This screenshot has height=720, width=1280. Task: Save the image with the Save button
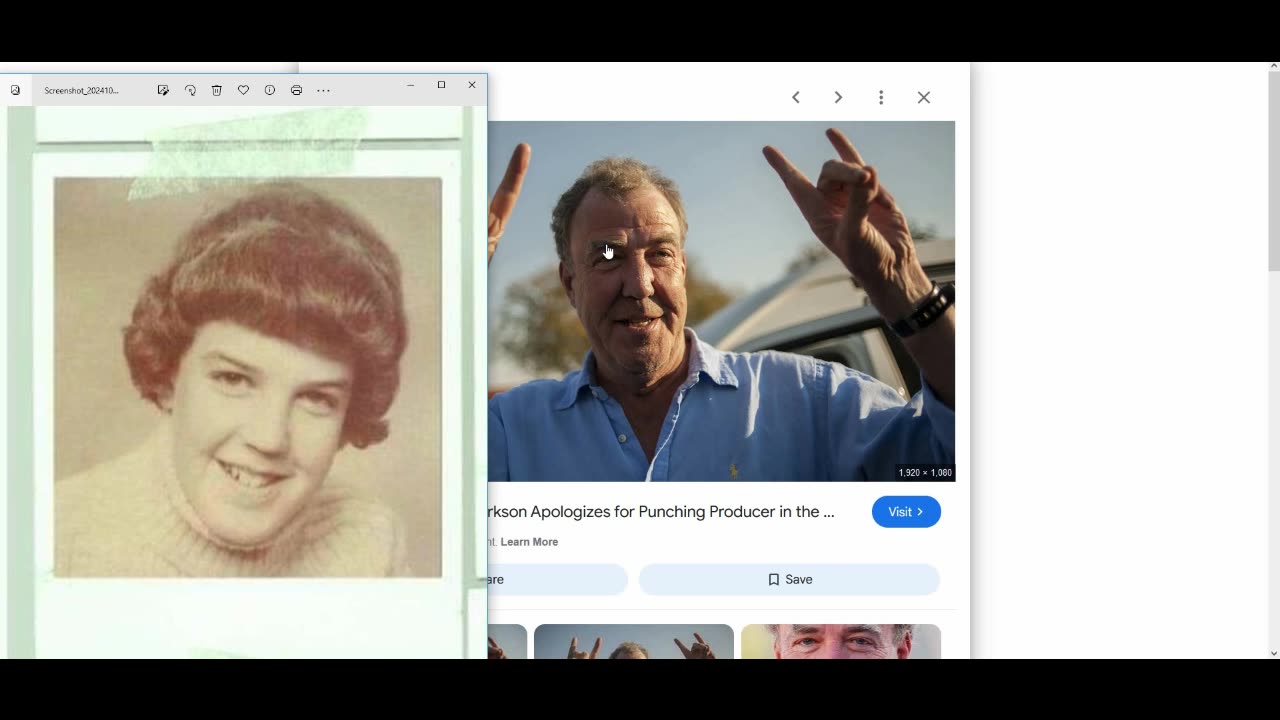click(x=789, y=579)
